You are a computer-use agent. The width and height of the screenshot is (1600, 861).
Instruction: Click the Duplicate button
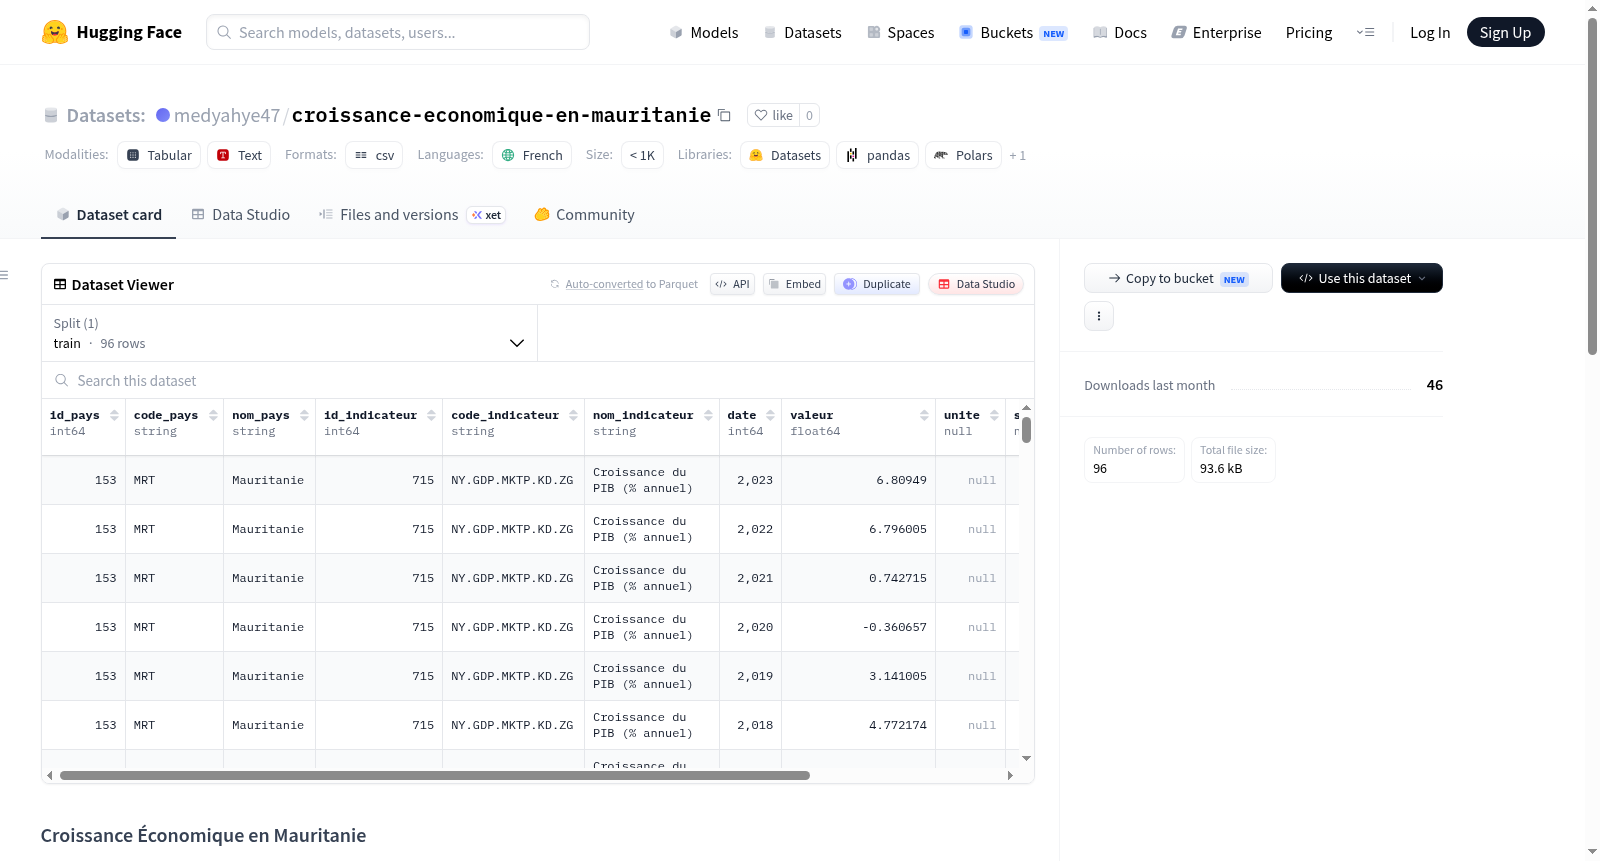[x=876, y=284]
